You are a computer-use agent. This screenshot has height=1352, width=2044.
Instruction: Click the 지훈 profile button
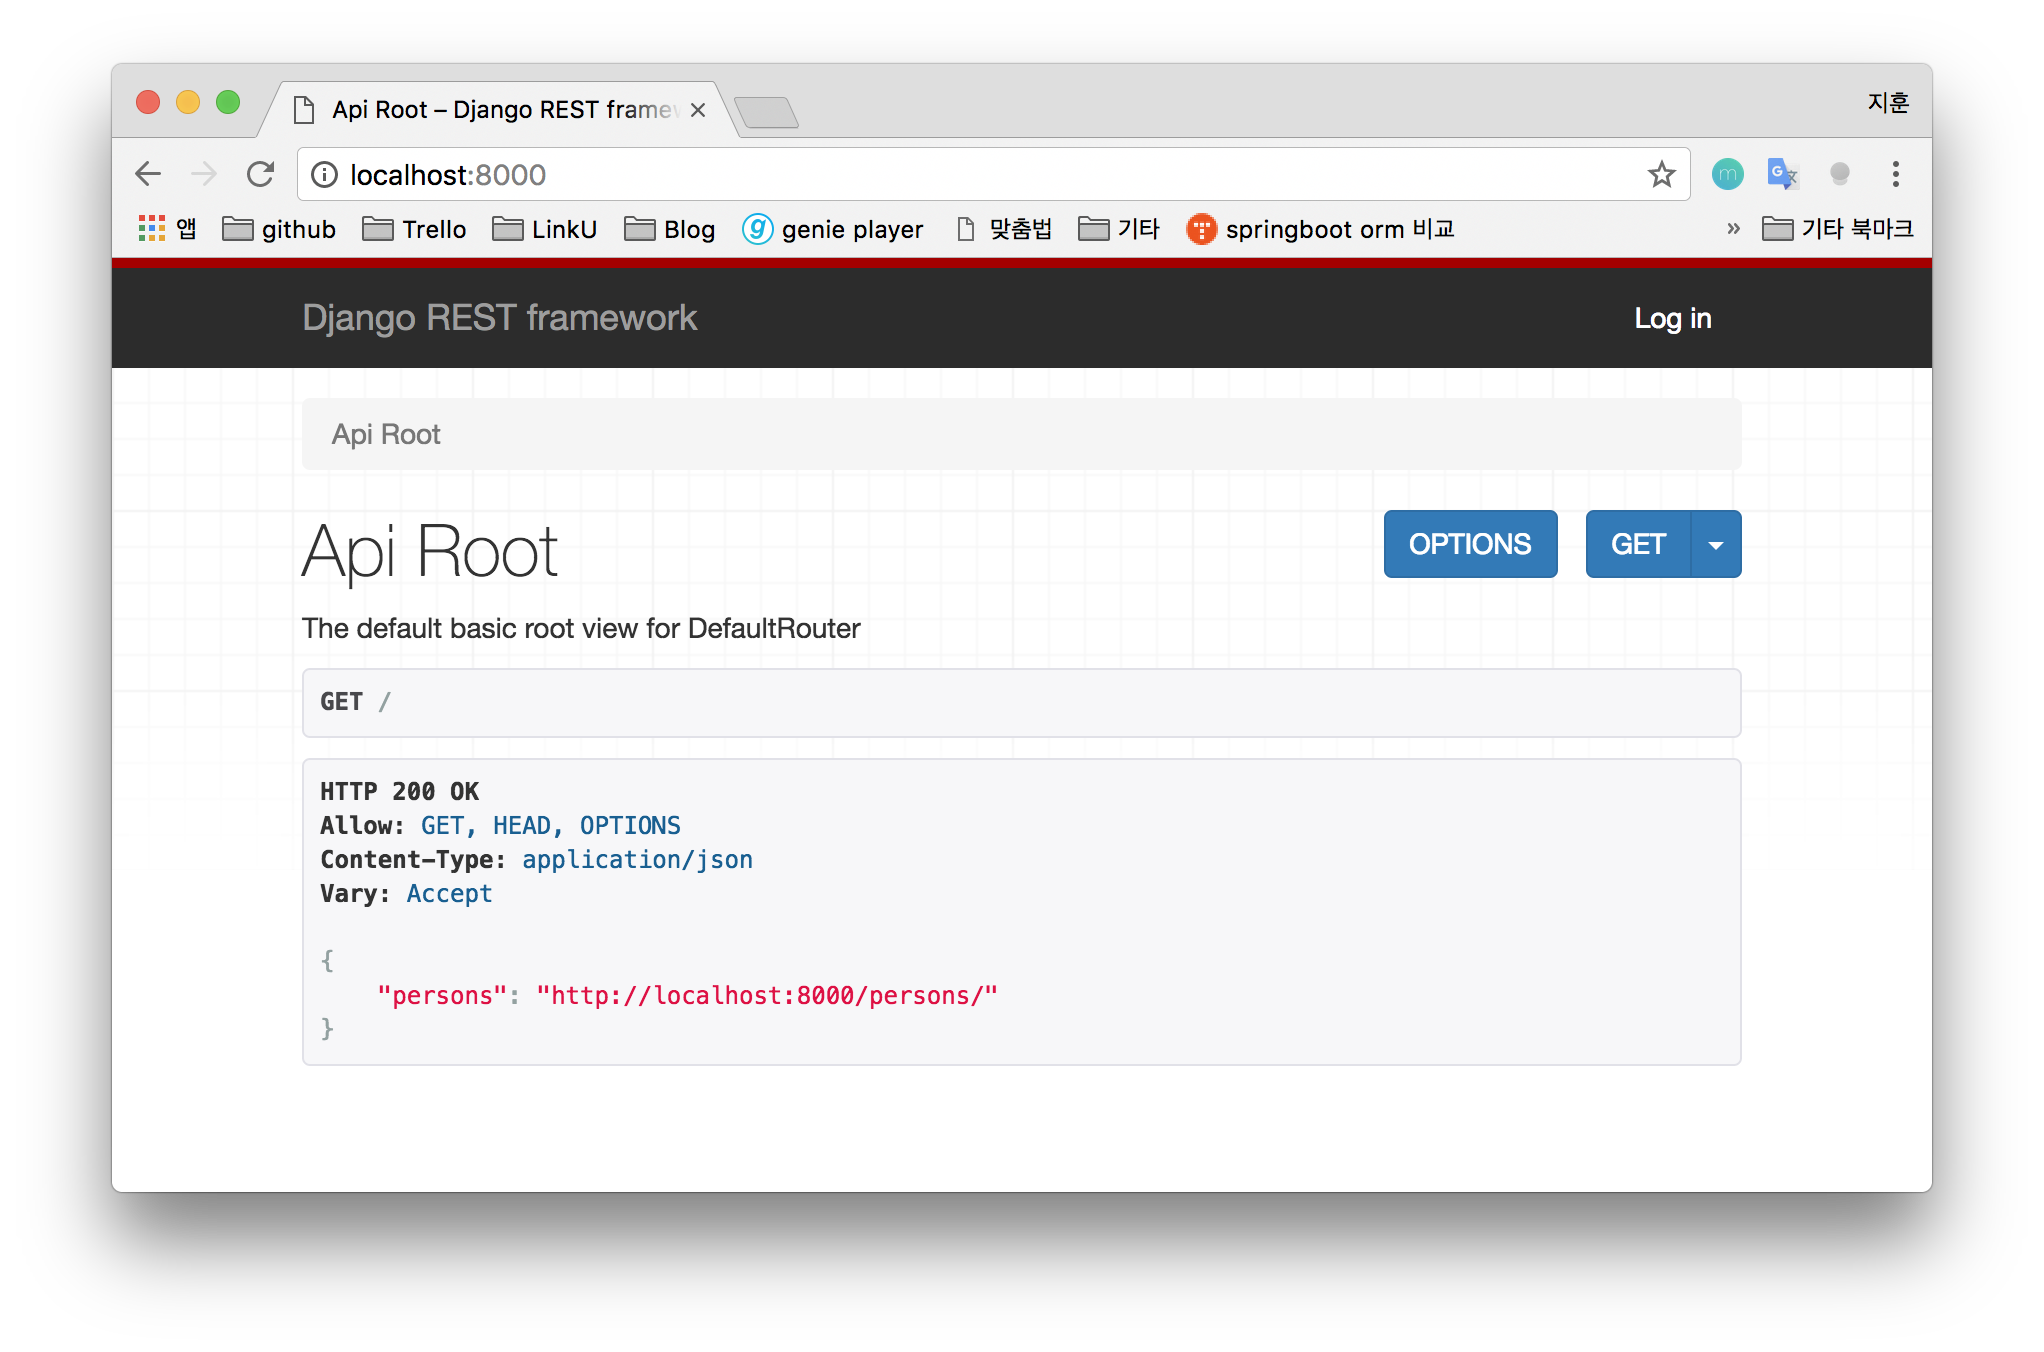(1888, 102)
